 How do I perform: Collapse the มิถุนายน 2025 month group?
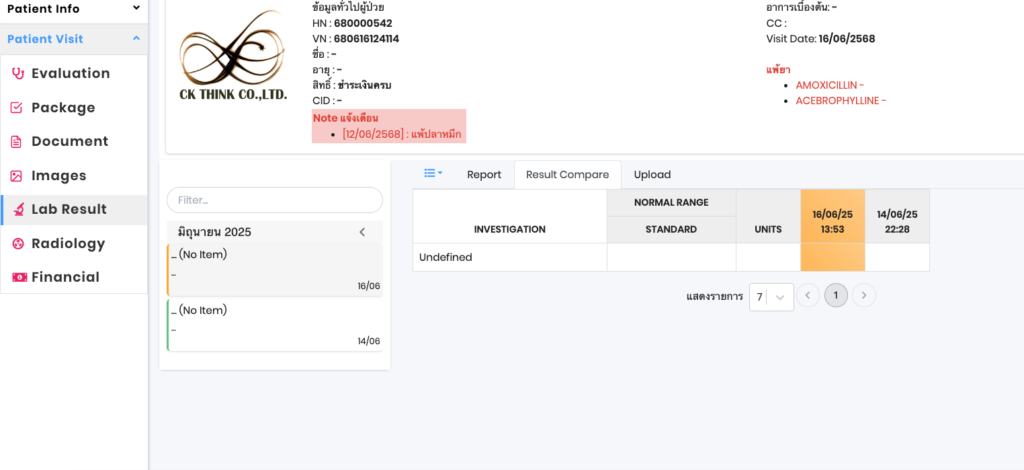click(362, 232)
